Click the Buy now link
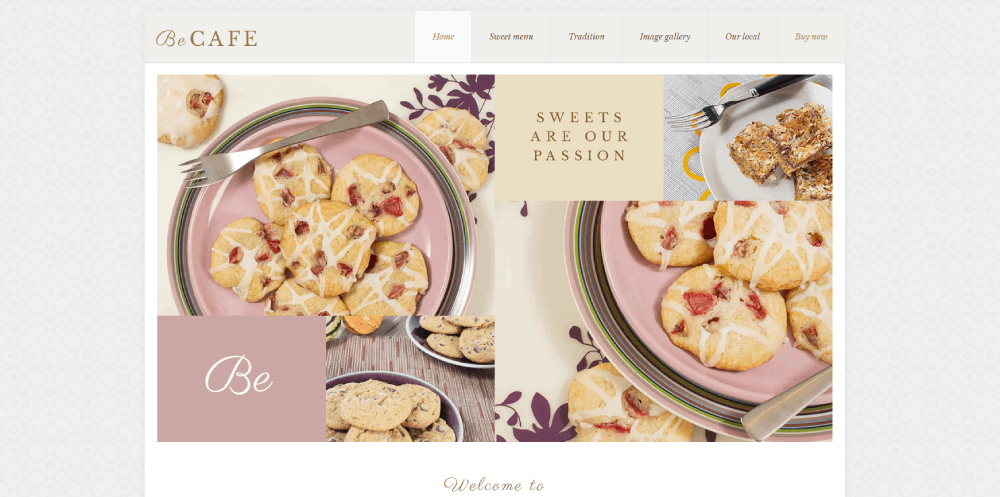The image size is (1000, 497). point(811,36)
